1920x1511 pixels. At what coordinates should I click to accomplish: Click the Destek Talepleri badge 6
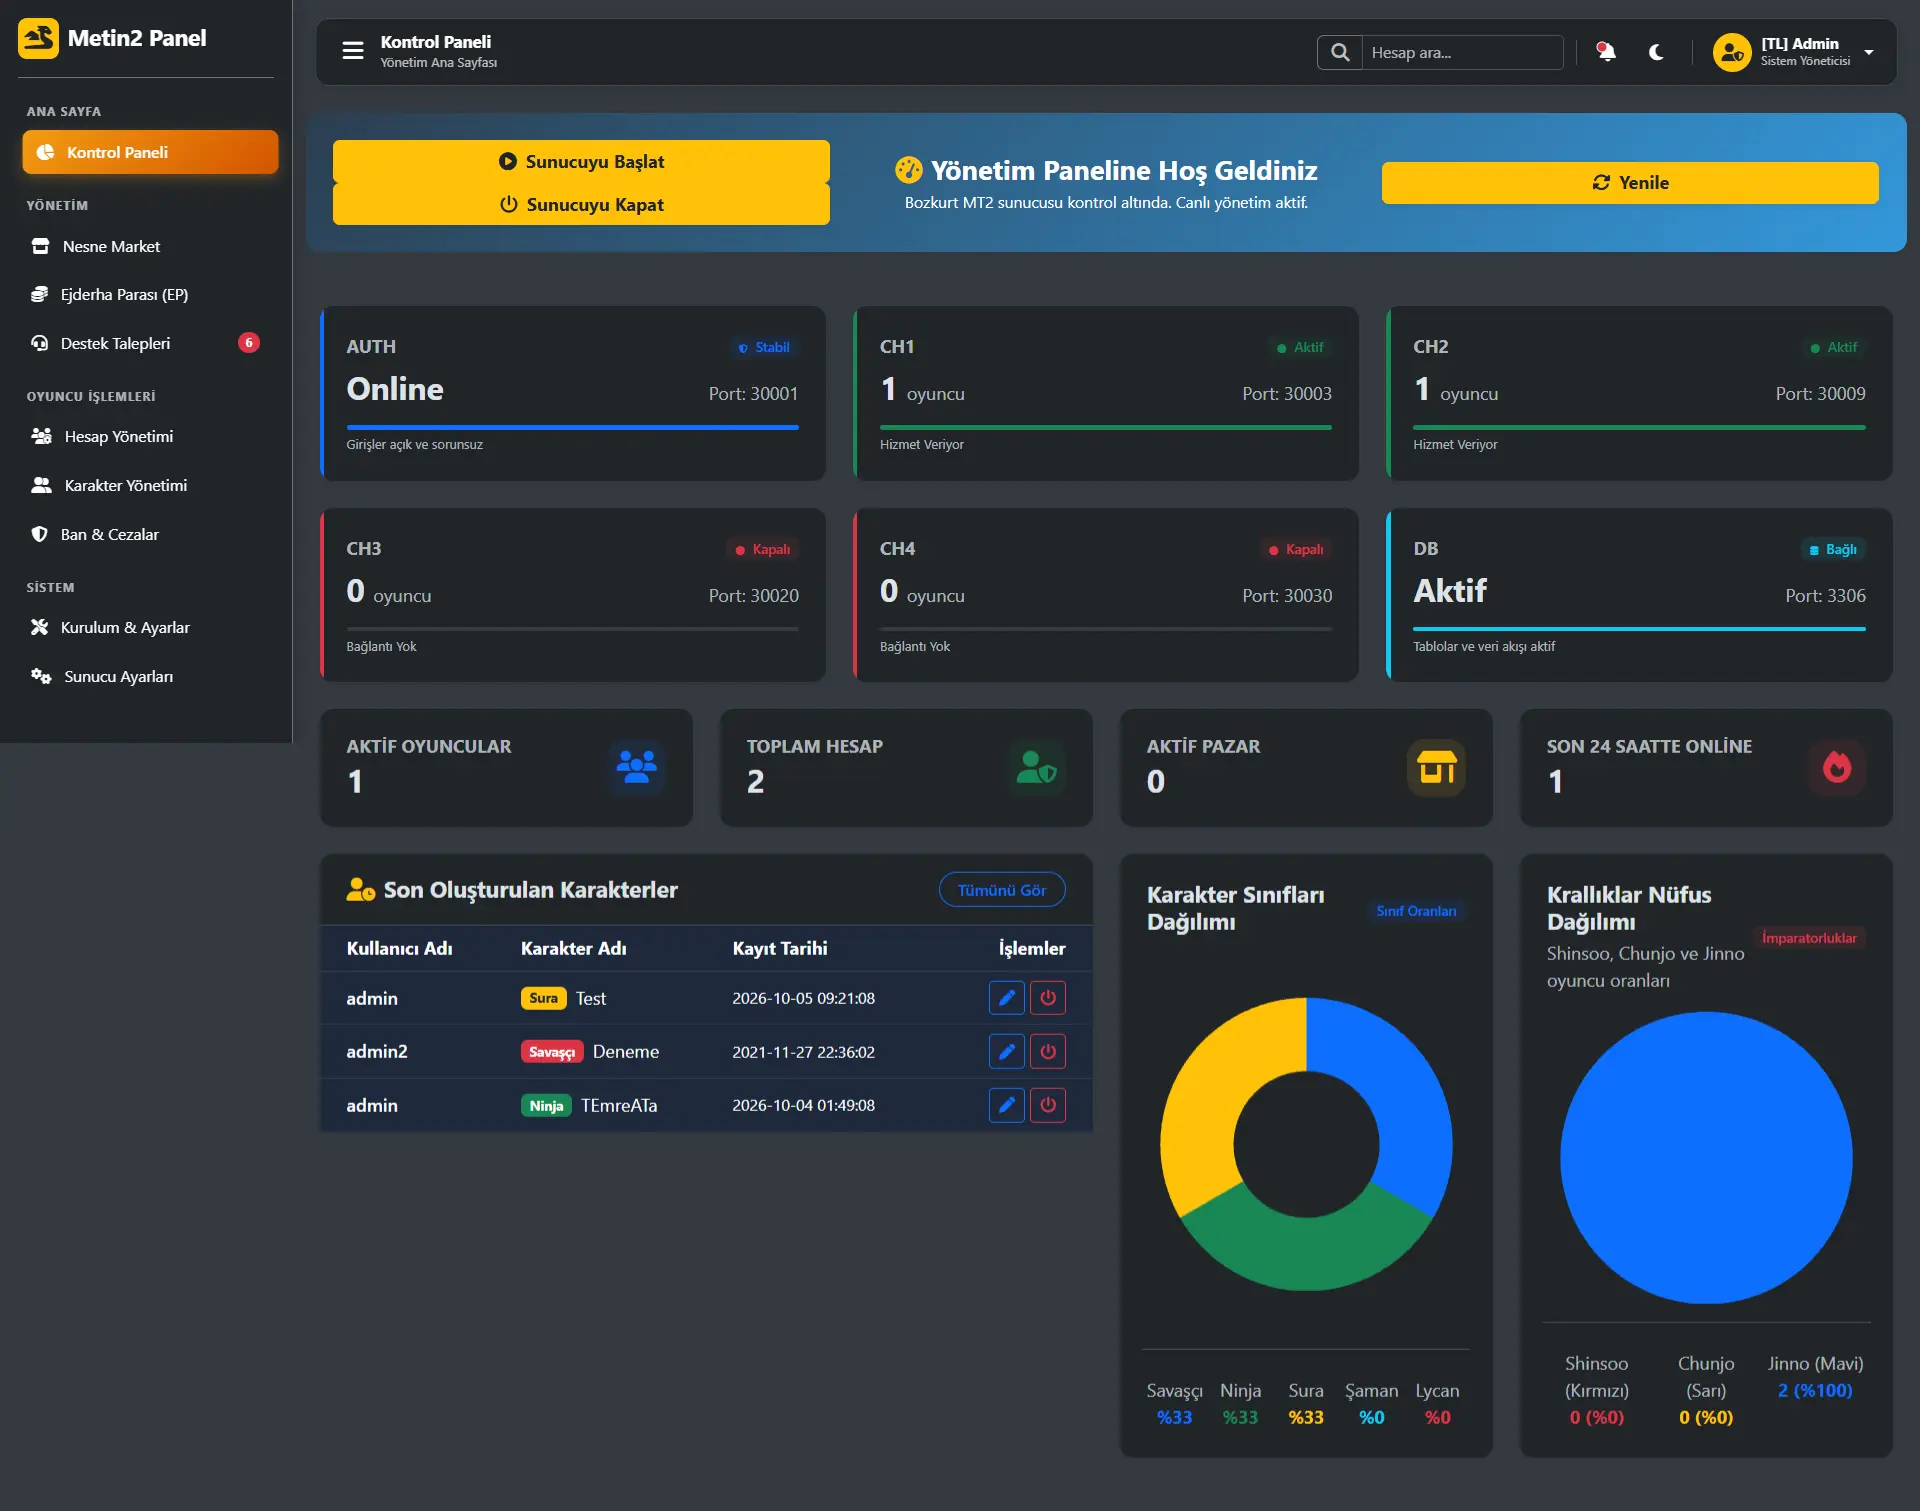(249, 343)
